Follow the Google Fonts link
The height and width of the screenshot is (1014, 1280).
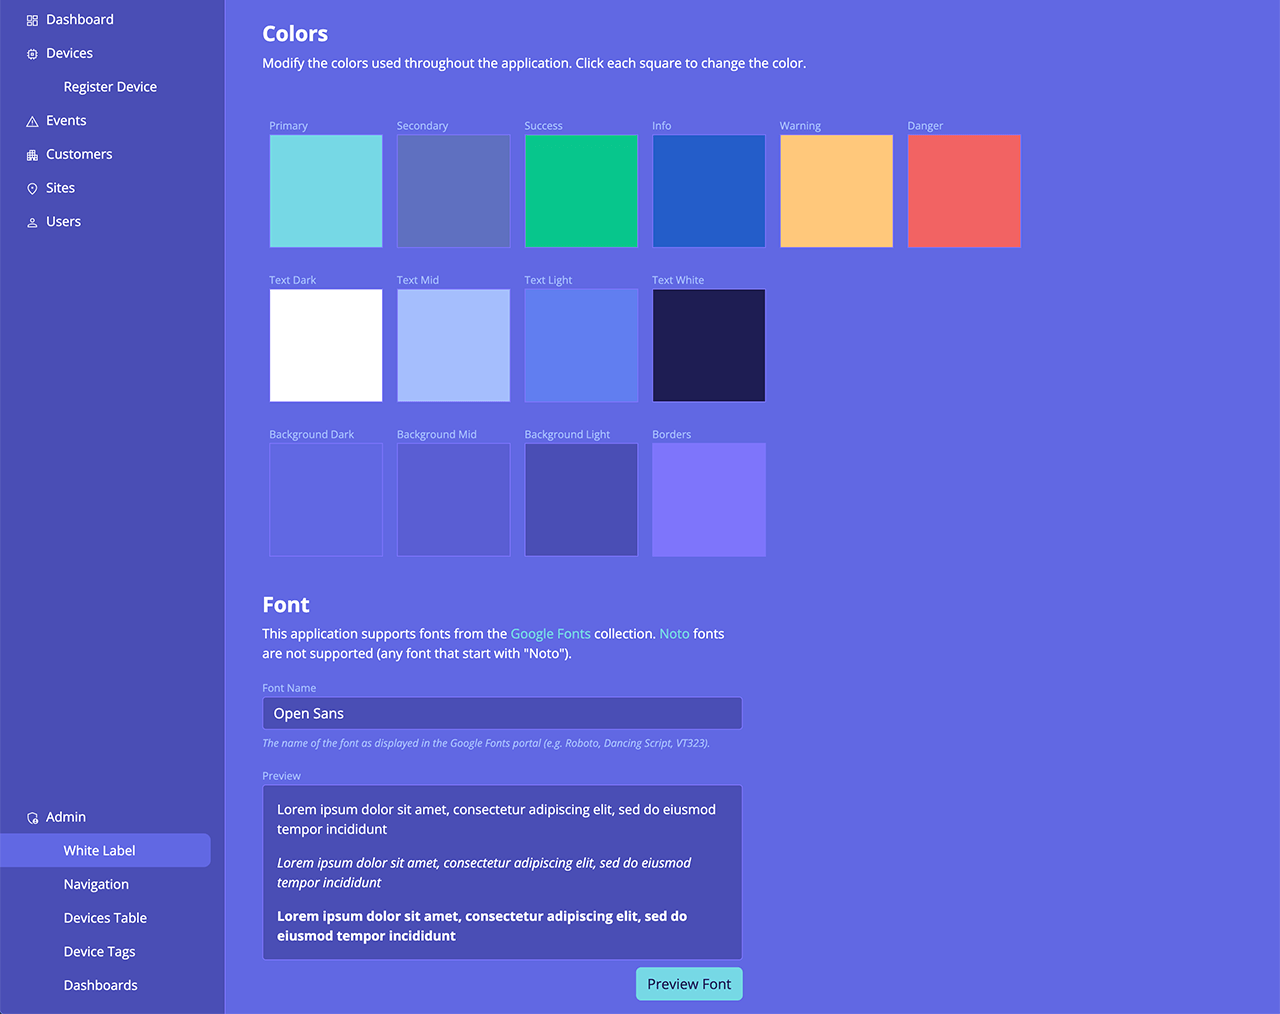point(550,634)
